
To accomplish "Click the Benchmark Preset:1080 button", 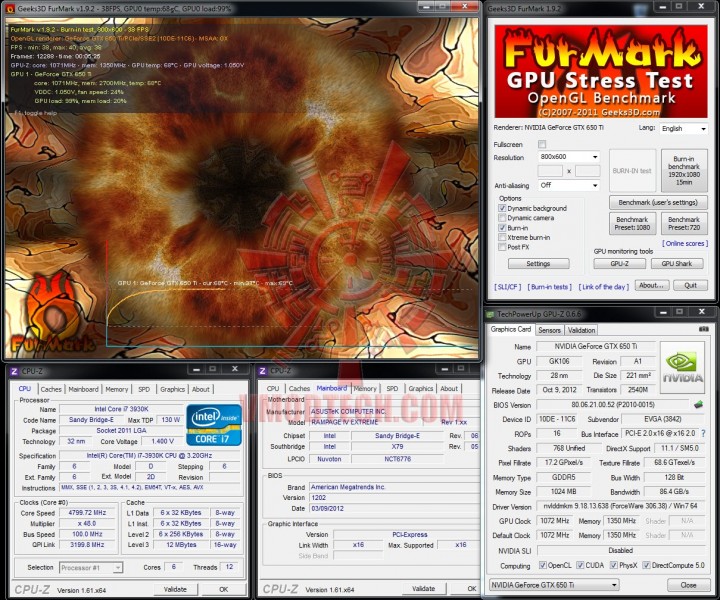I will pos(632,224).
